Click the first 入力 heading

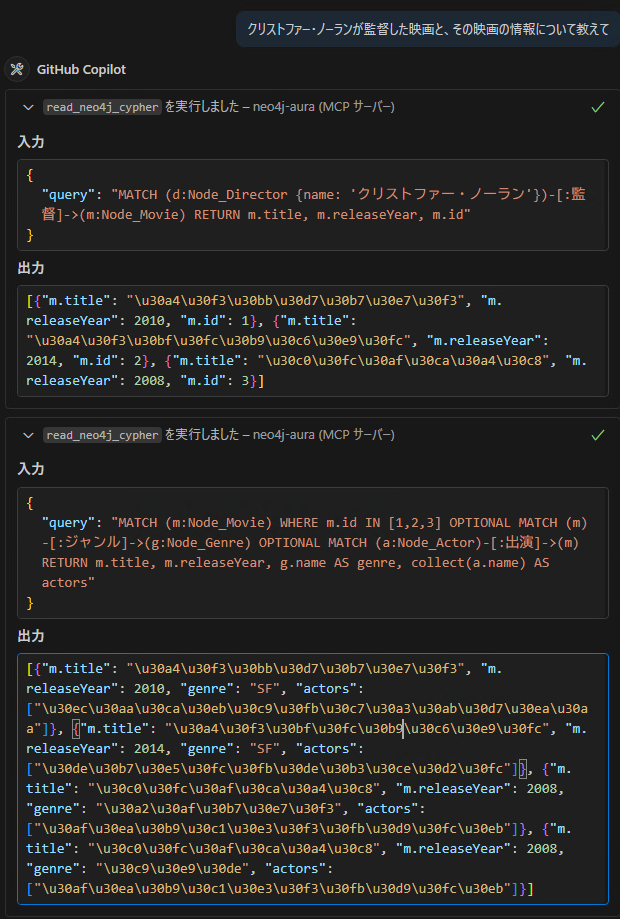coord(31,142)
